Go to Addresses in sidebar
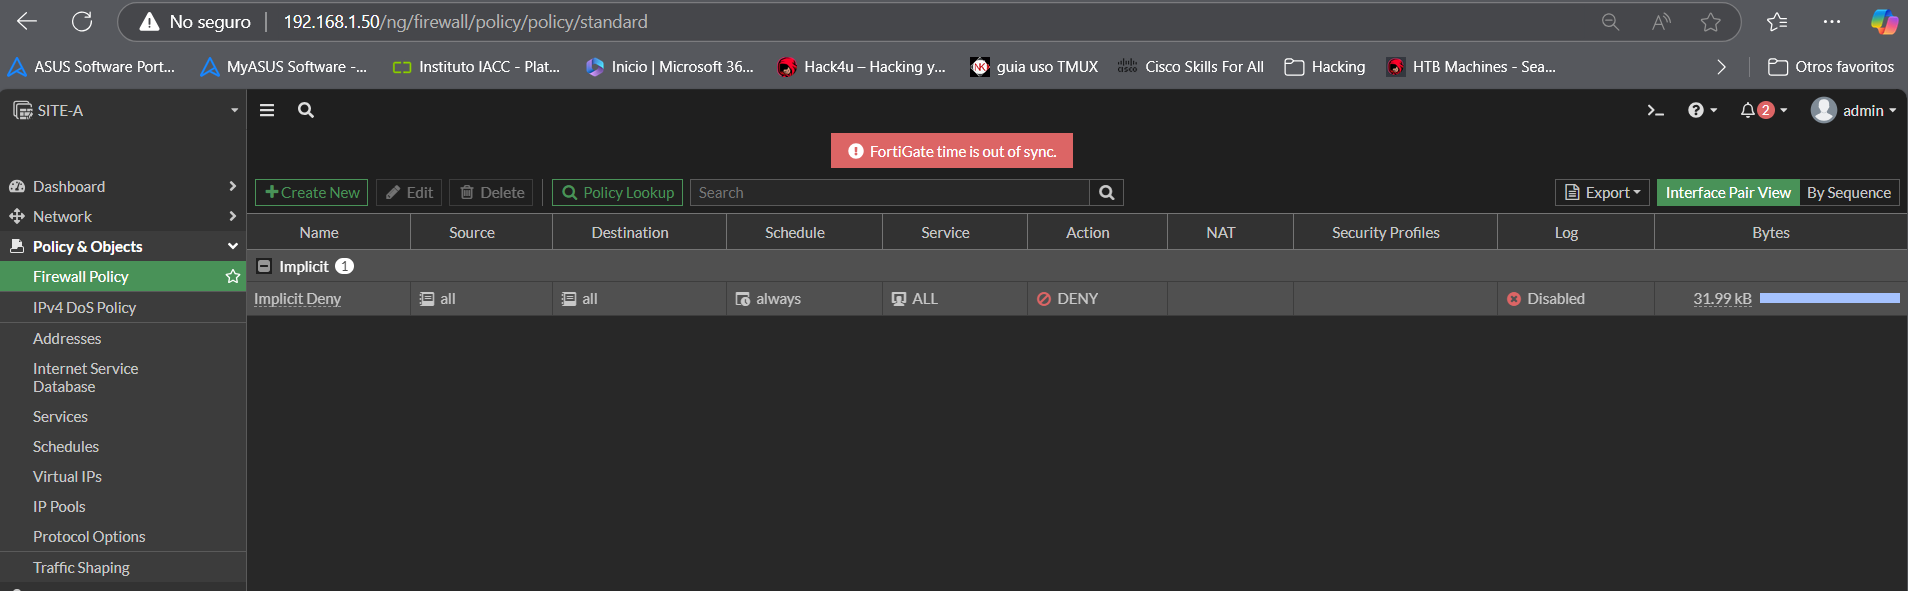Screen dimensions: 1908x591 [67, 339]
